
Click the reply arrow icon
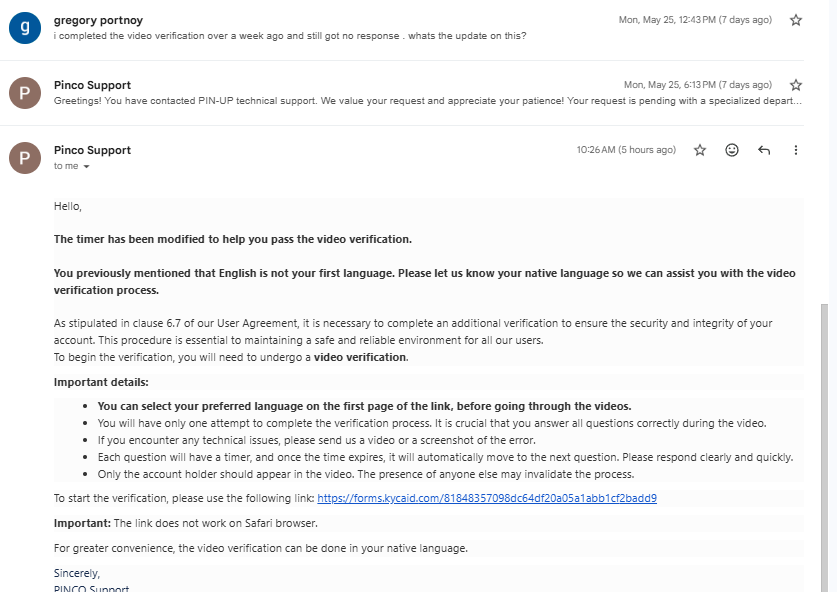(x=764, y=150)
